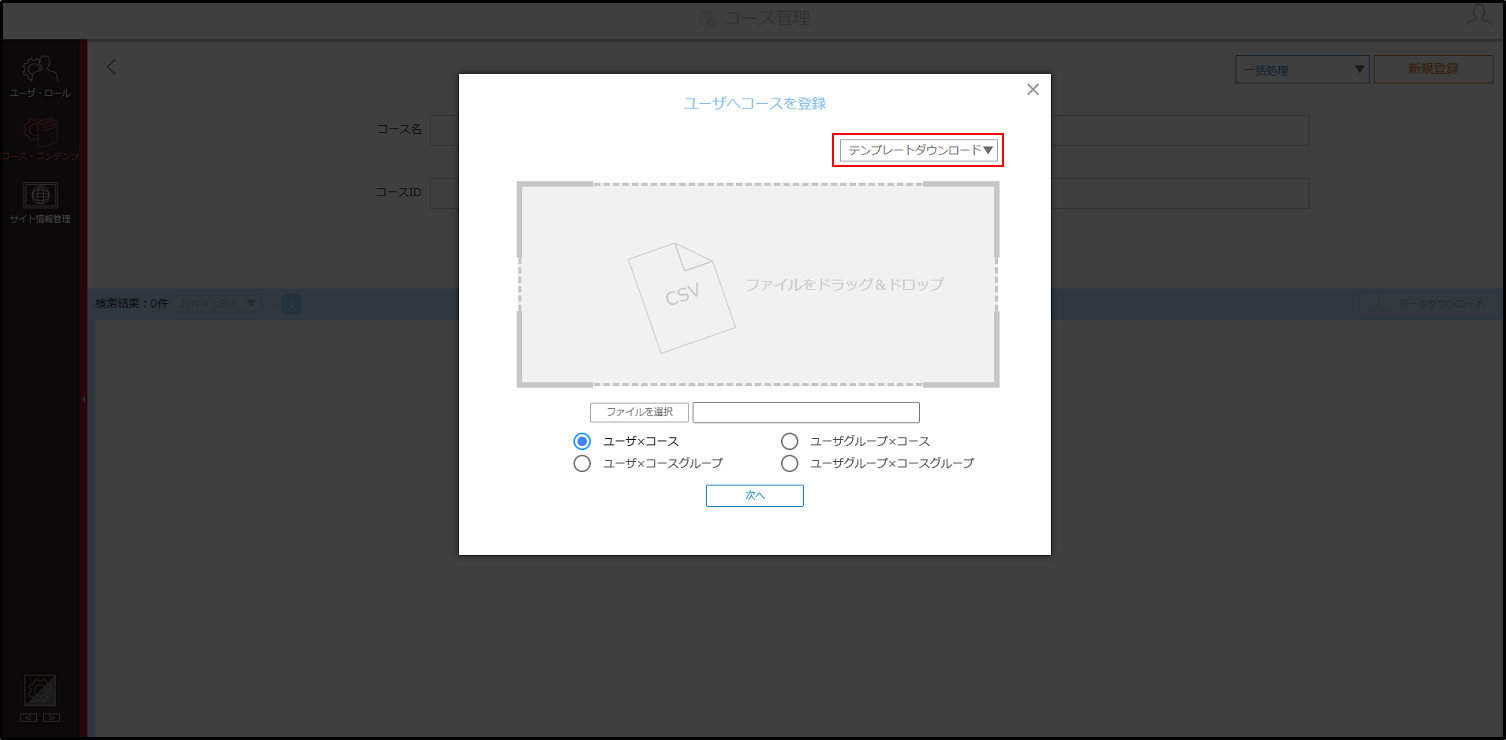Click the gear settings icon in sidebar
The width and height of the screenshot is (1506, 740).
pyautogui.click(x=40, y=690)
